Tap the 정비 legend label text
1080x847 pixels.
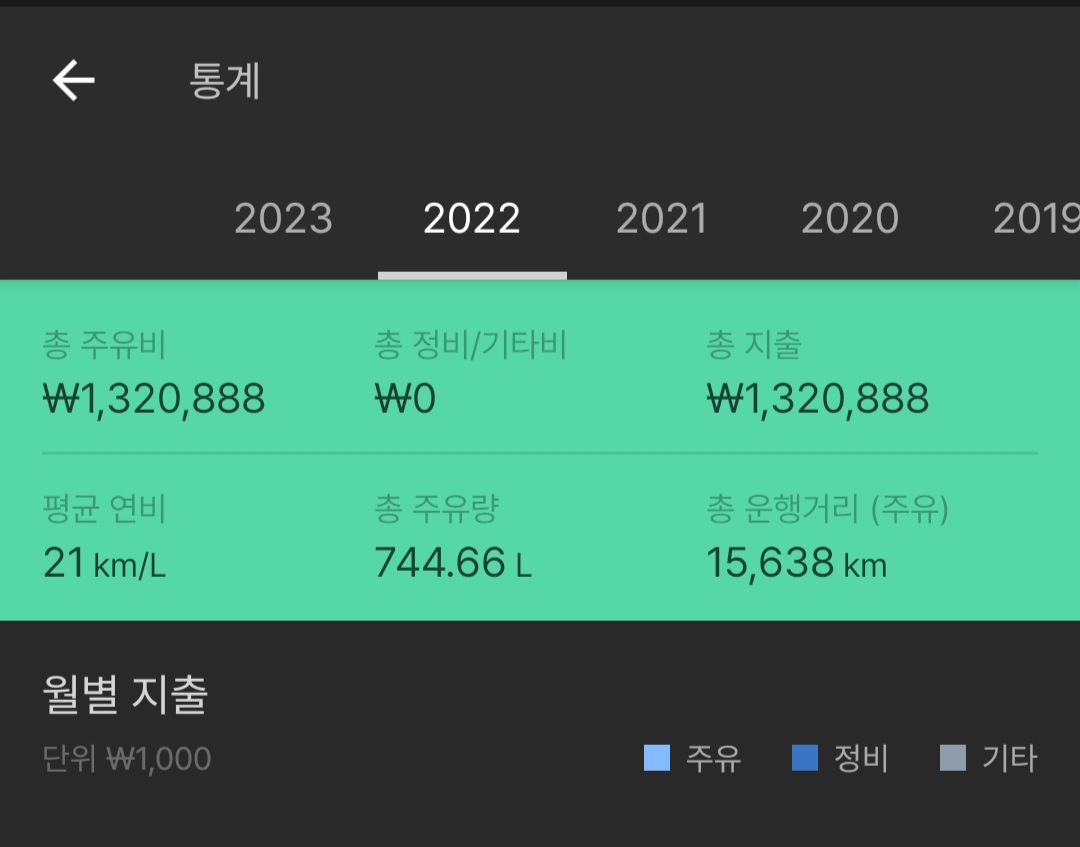(861, 759)
